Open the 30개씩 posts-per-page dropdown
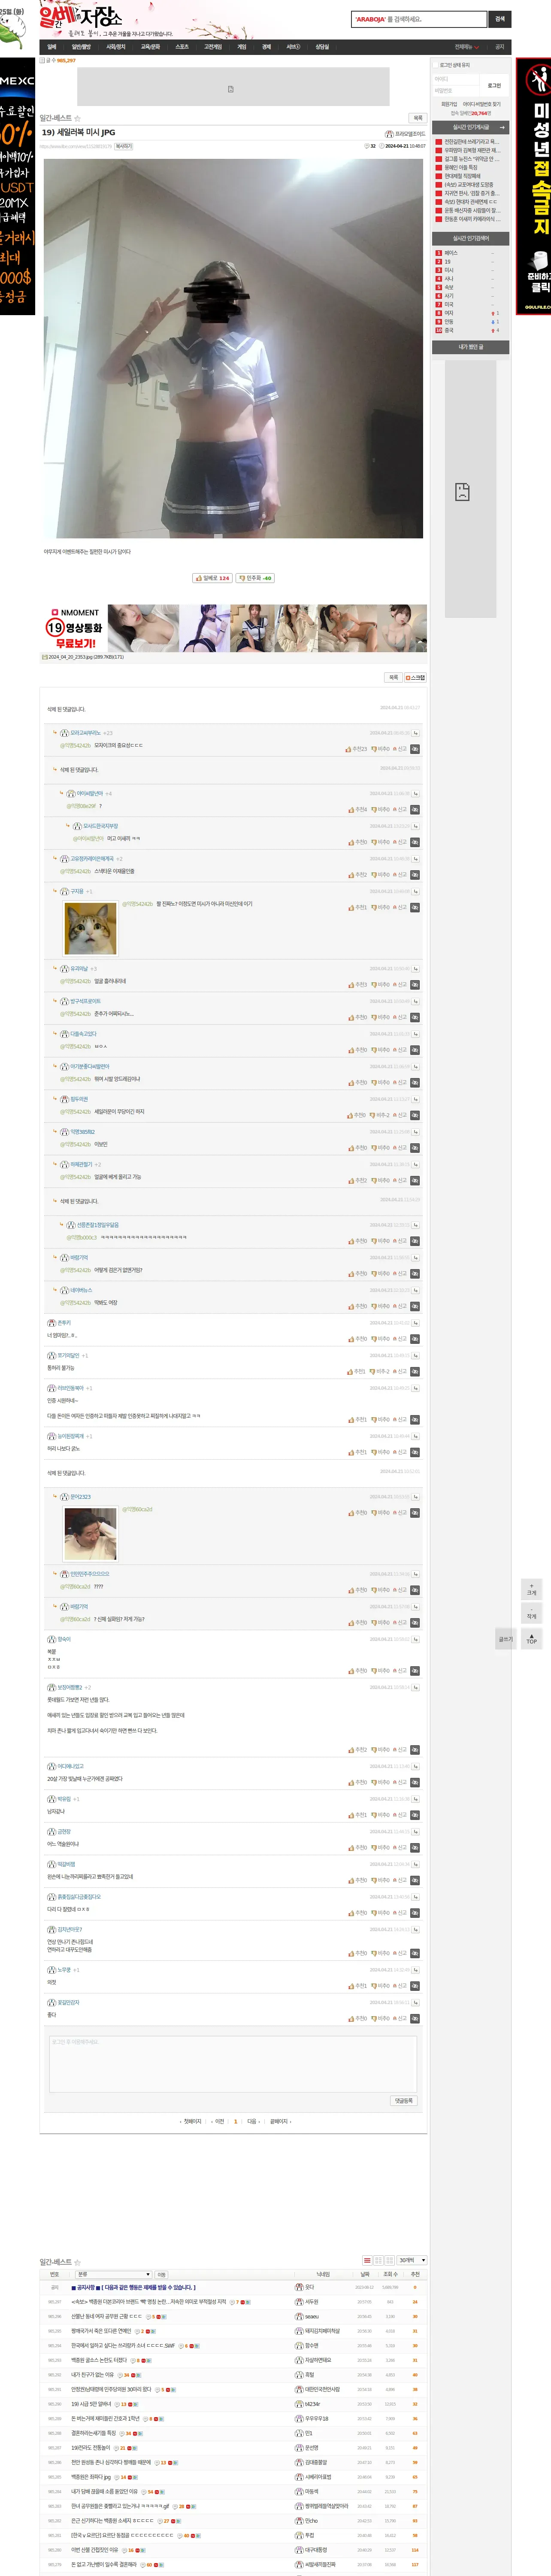The image size is (551, 2576). click(x=412, y=2260)
